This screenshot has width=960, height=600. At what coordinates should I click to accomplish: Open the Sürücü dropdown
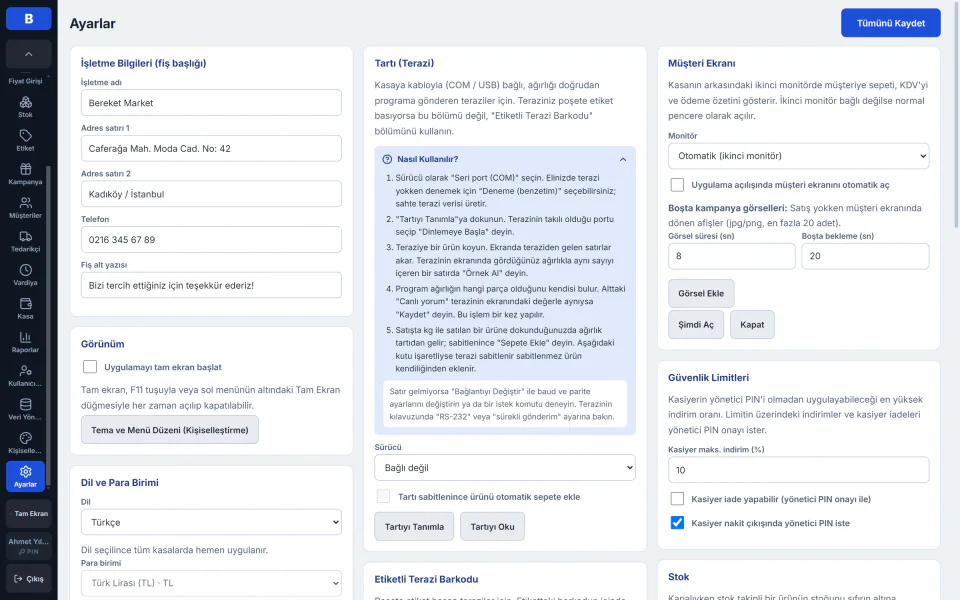(x=505, y=468)
